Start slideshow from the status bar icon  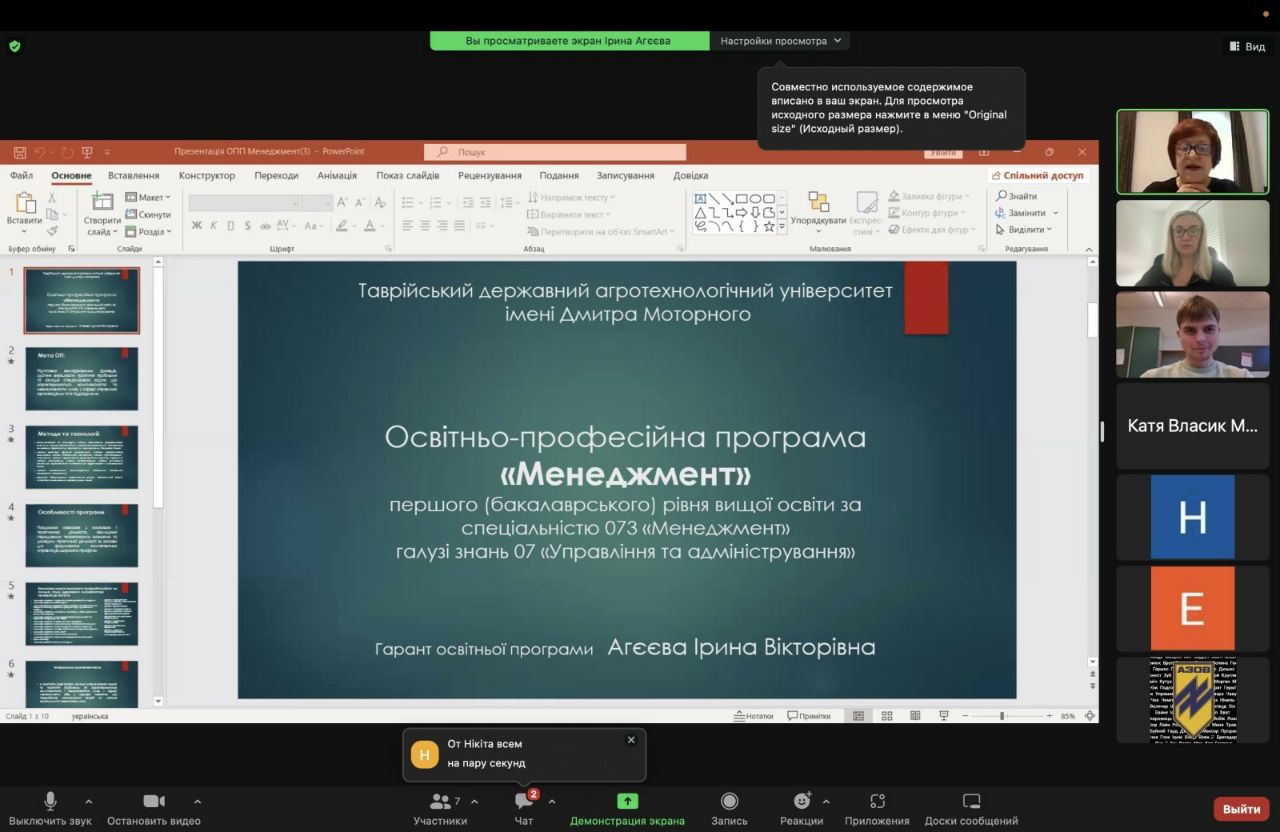coord(941,715)
